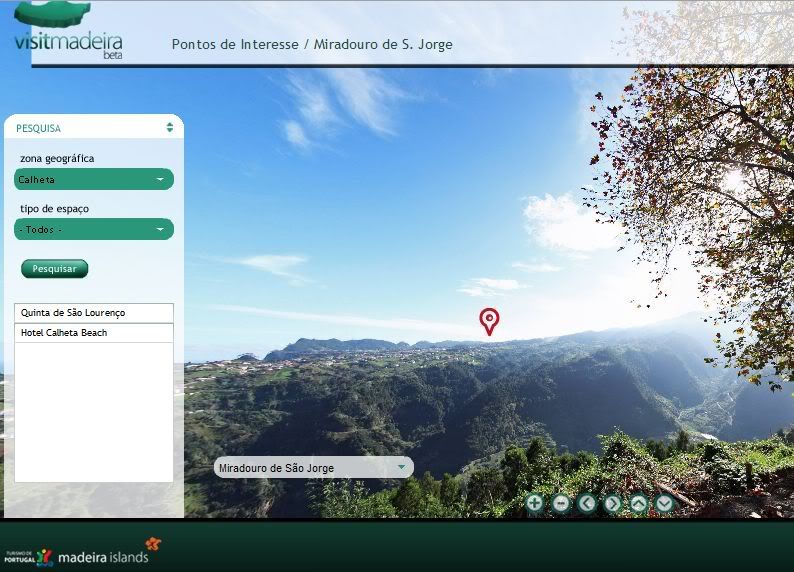The width and height of the screenshot is (794, 572).
Task: Click the PESQUISA panel header
Action: pyautogui.click(x=40, y=129)
